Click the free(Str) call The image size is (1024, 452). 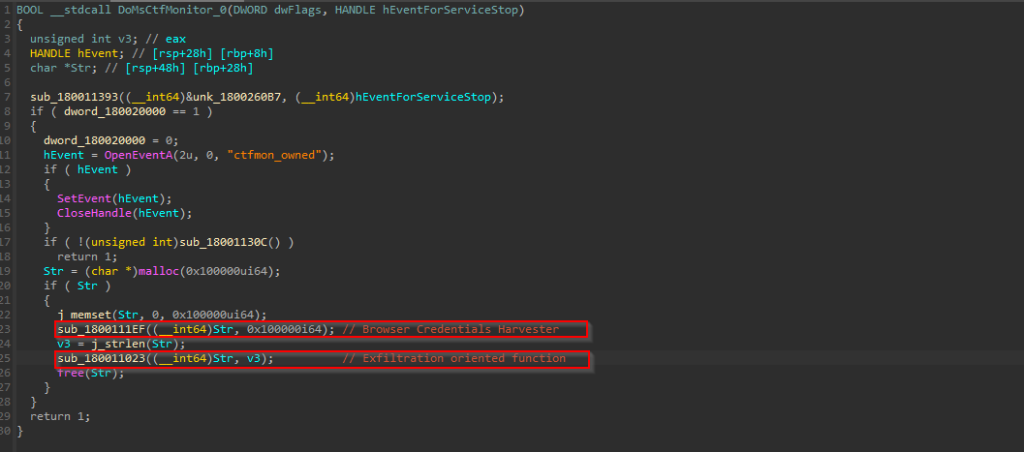pos(82,373)
